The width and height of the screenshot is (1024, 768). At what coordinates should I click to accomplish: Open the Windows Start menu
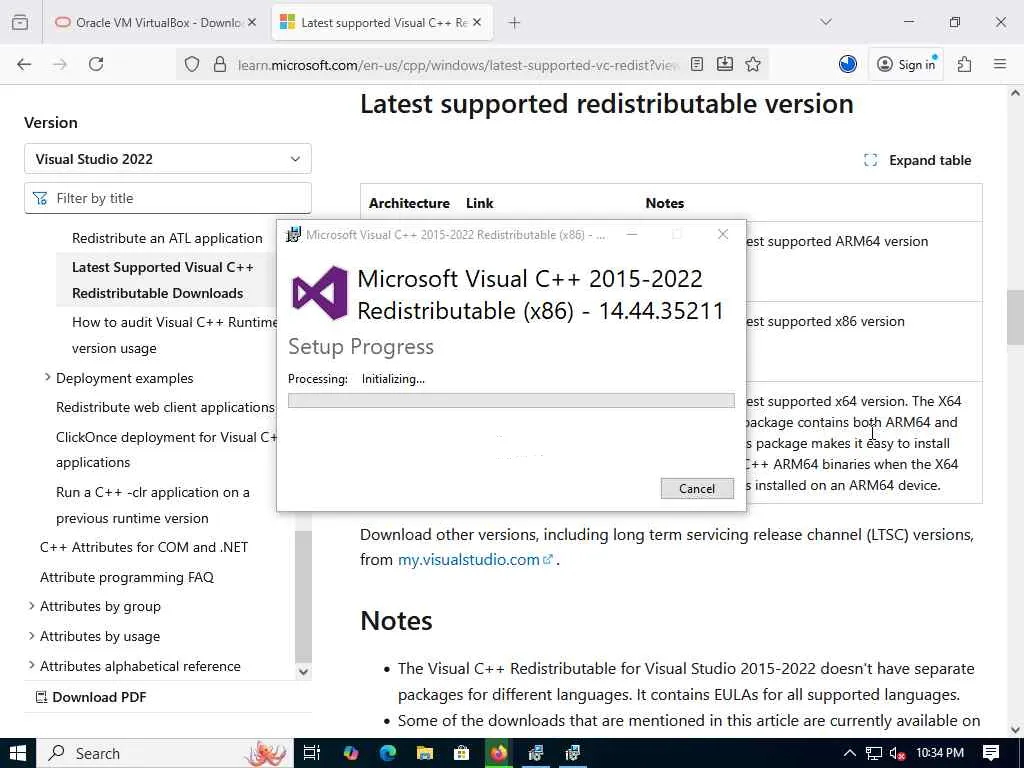(x=18, y=753)
